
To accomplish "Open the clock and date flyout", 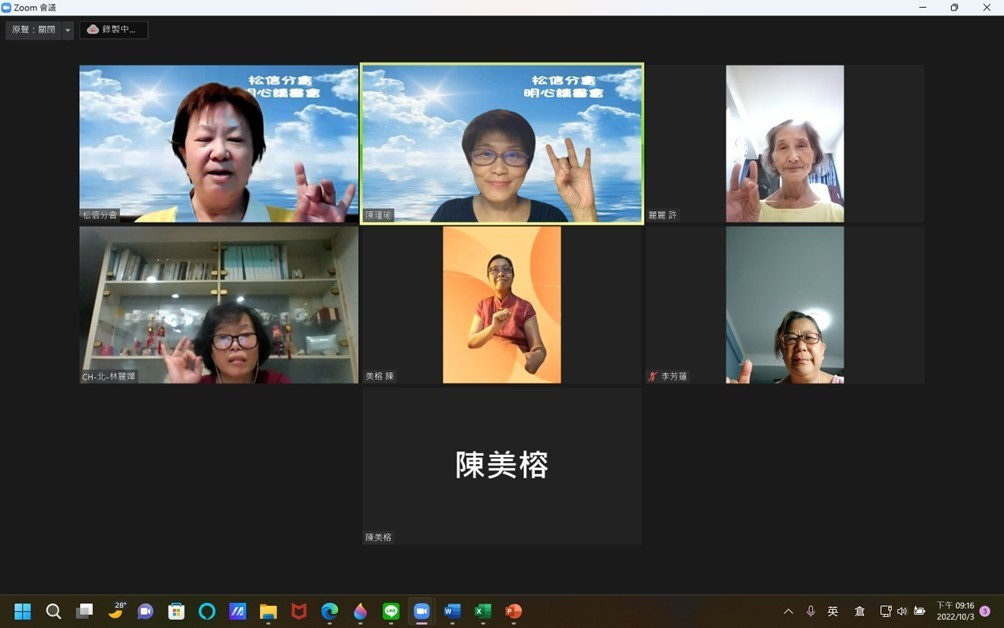I will (x=955, y=611).
